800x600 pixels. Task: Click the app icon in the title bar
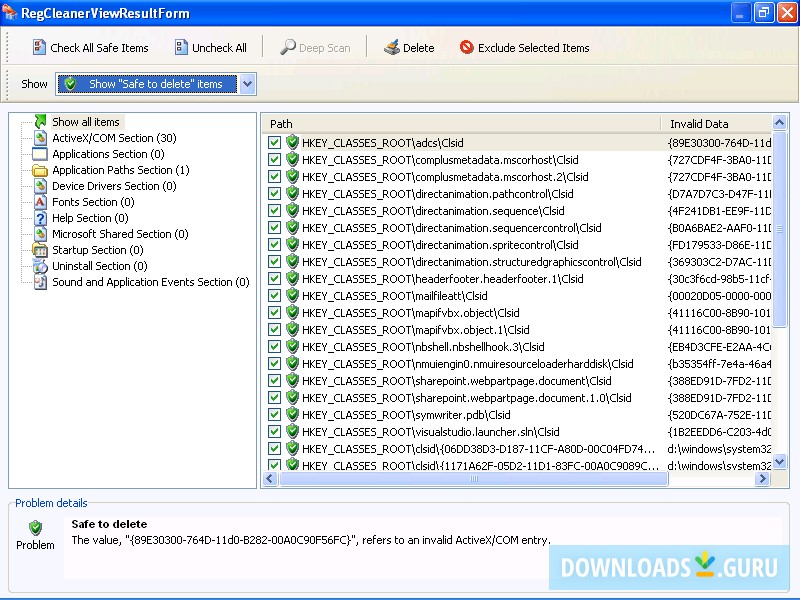9,12
